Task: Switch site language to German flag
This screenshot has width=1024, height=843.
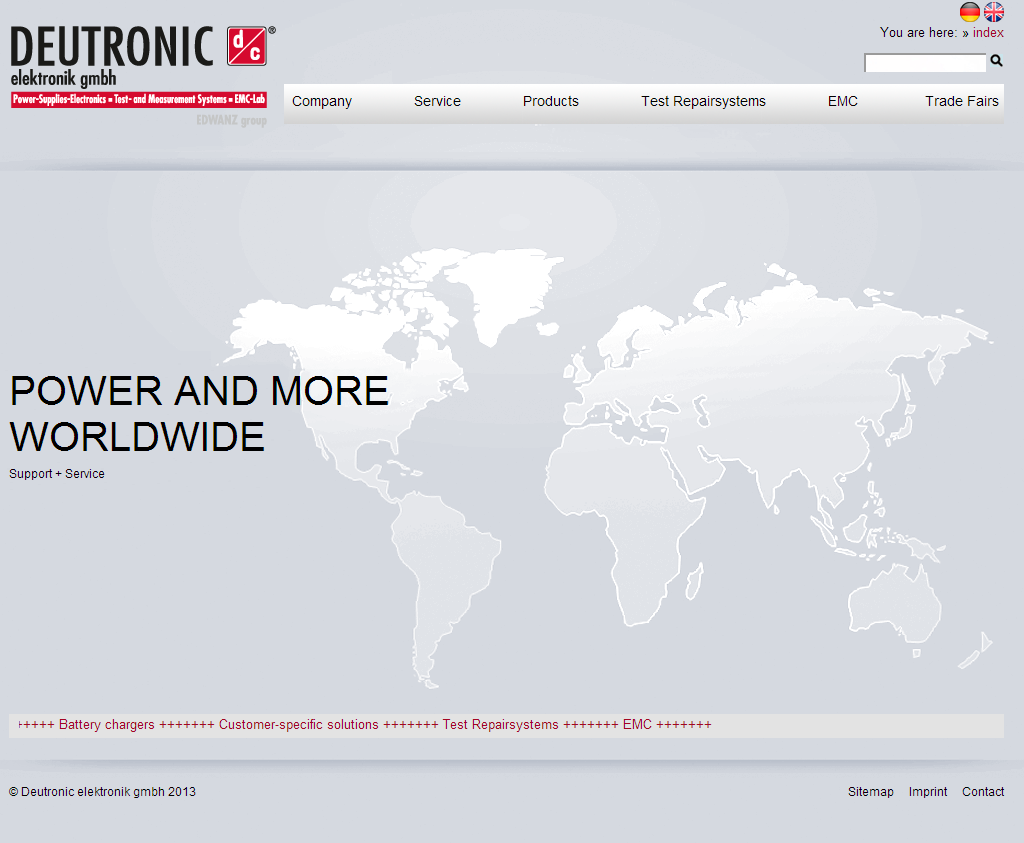Action: [969, 12]
